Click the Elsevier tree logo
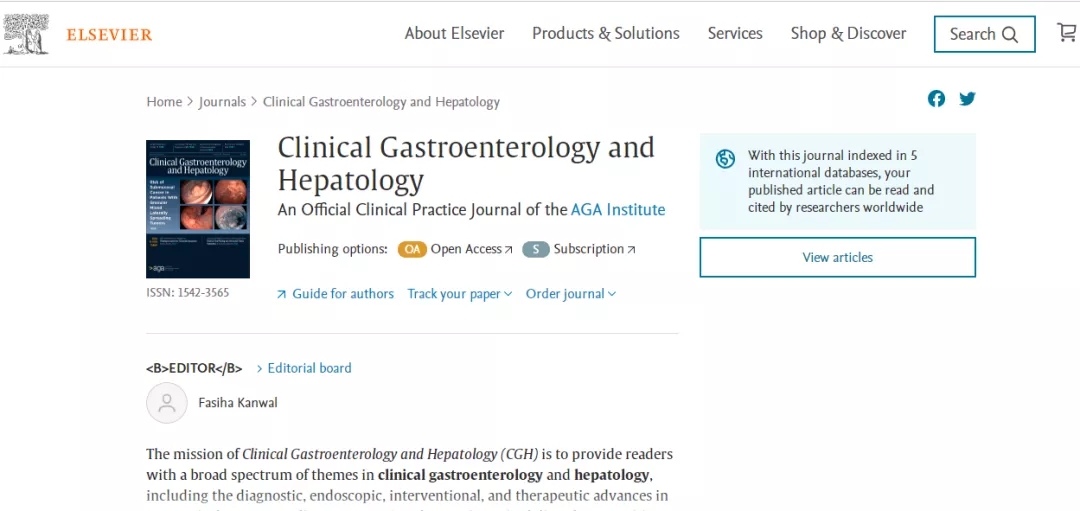 27,34
